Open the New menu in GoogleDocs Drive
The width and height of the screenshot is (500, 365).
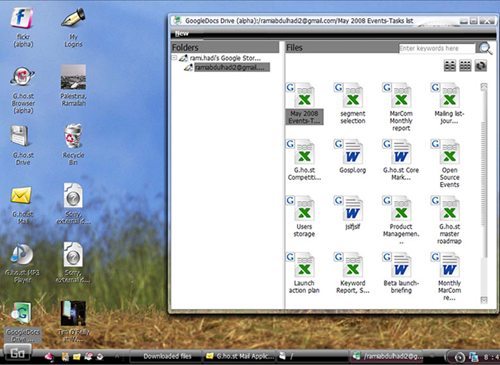click(182, 34)
